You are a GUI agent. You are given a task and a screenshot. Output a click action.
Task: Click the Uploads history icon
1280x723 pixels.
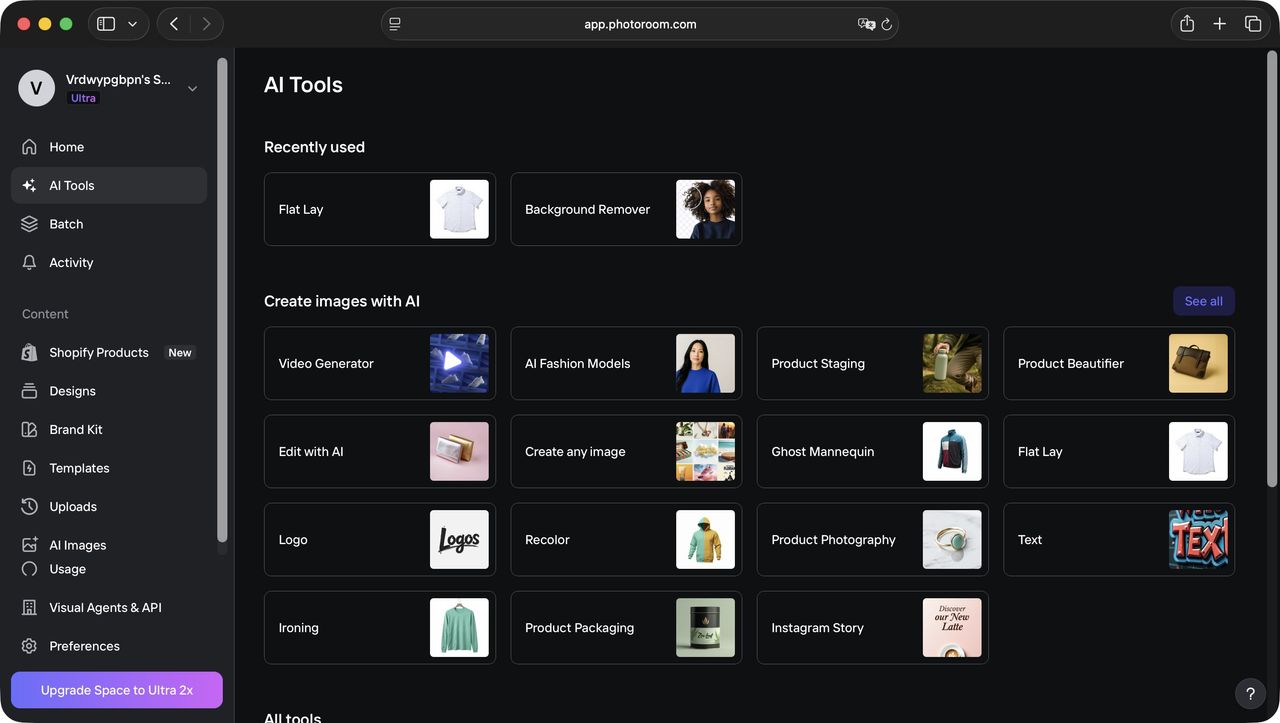click(x=29, y=506)
